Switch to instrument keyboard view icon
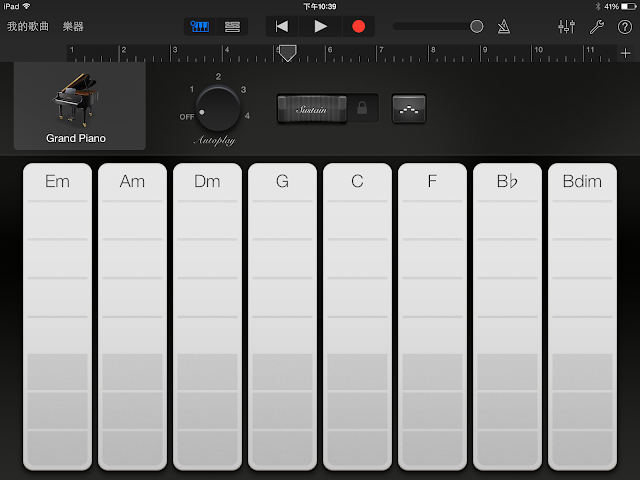This screenshot has width=640, height=480. tap(200, 27)
